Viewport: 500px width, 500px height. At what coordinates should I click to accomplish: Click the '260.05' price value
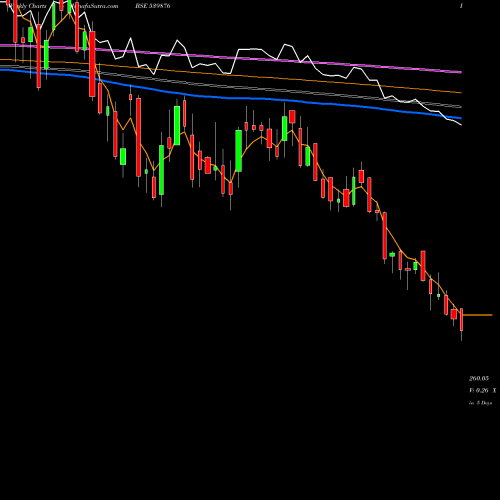click(x=479, y=378)
